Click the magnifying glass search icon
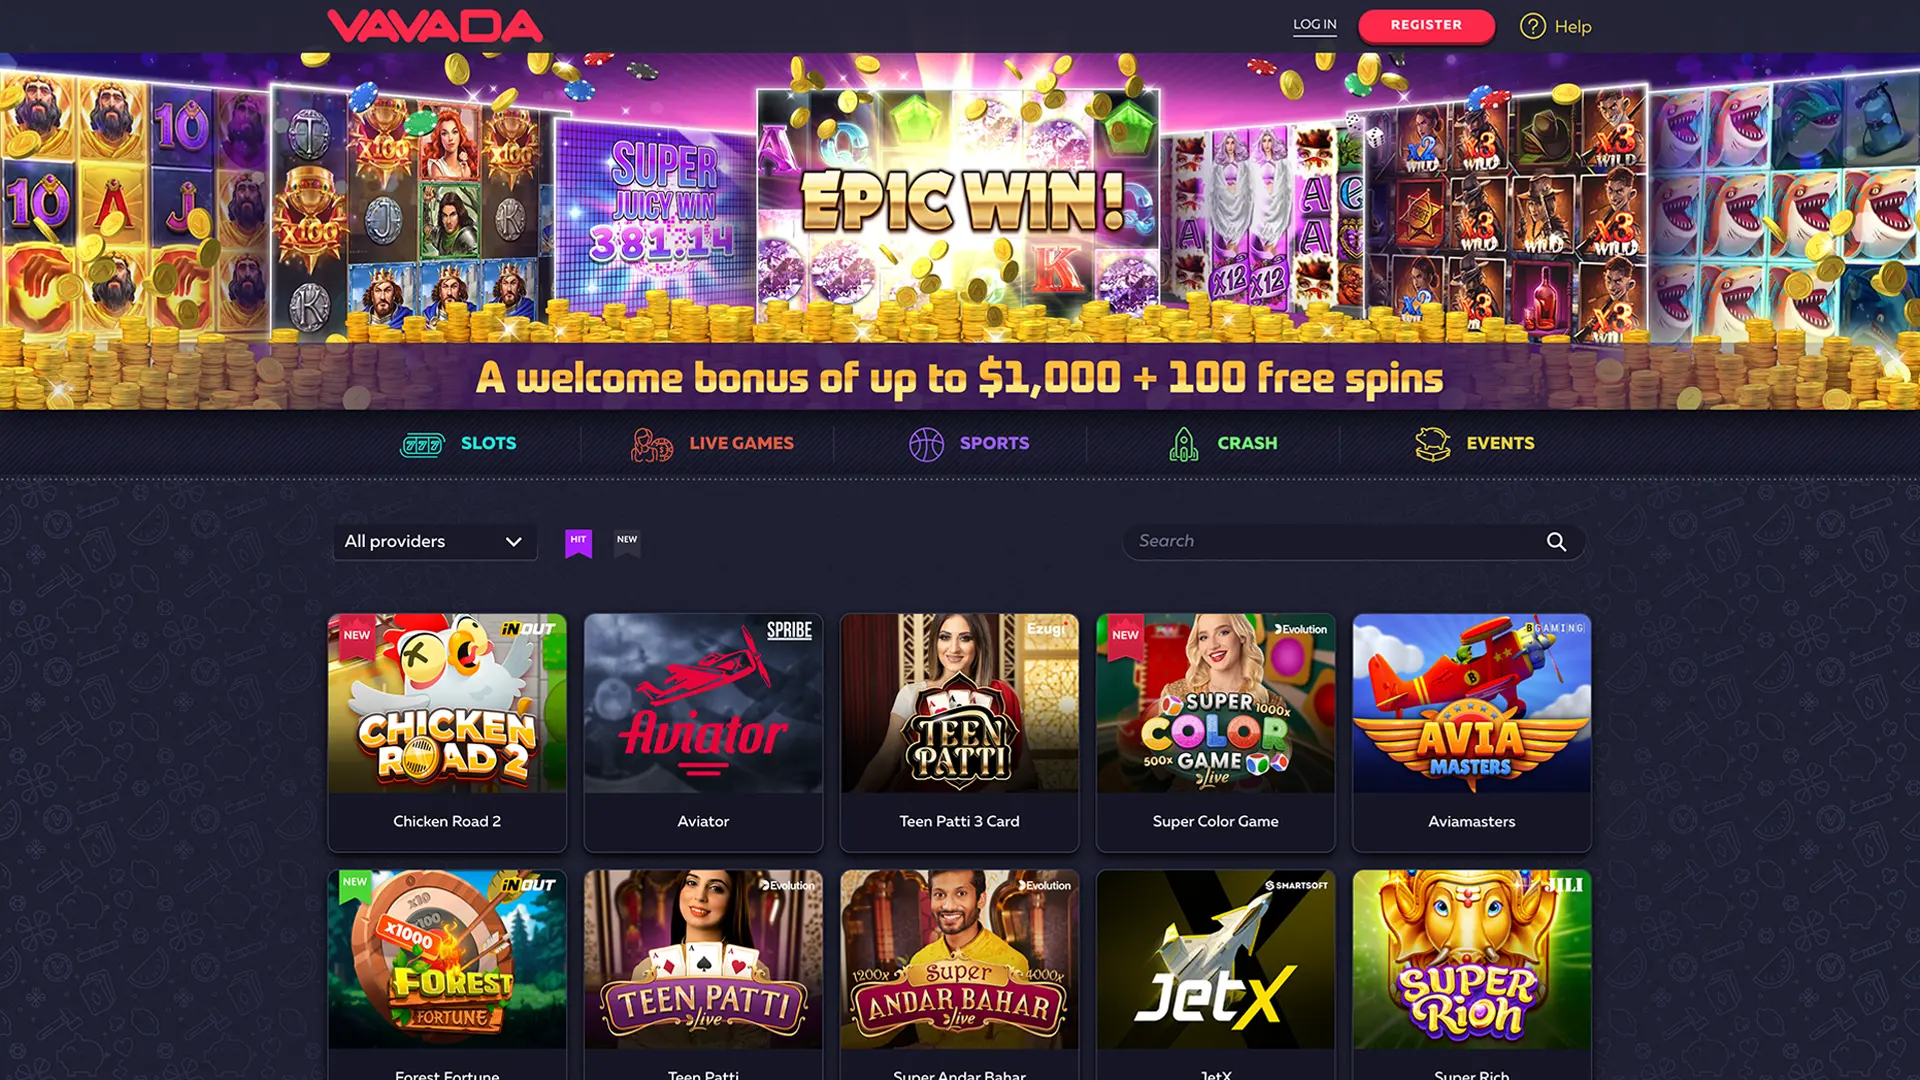 (x=1556, y=542)
